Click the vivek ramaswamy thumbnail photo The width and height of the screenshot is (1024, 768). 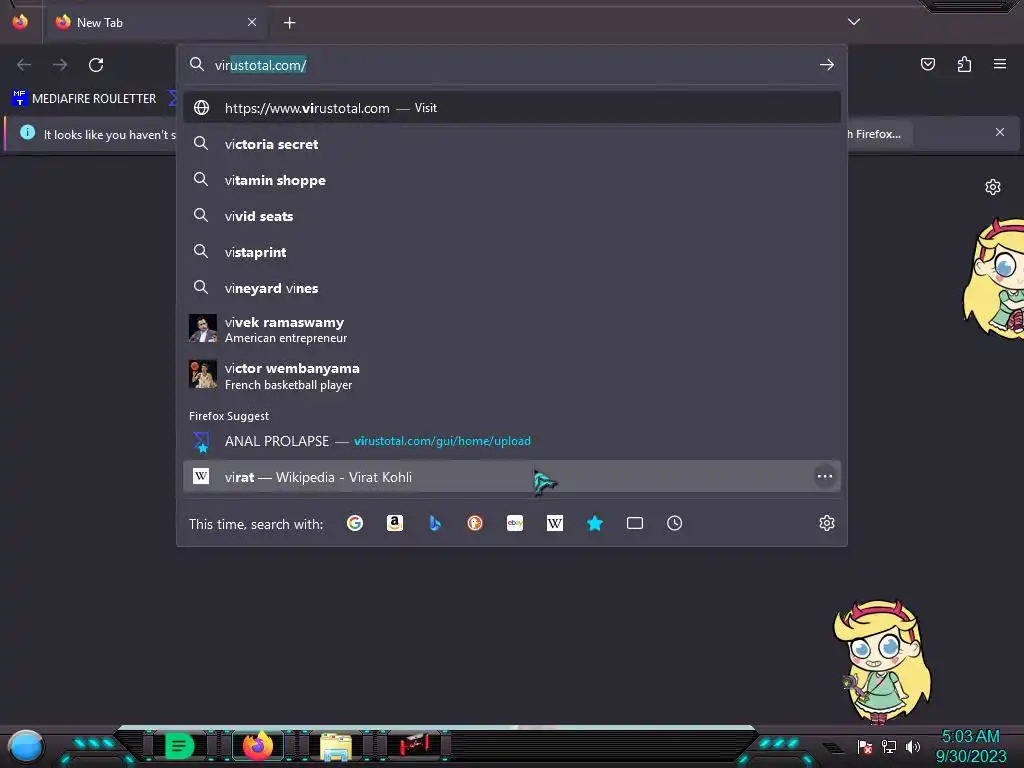202,328
